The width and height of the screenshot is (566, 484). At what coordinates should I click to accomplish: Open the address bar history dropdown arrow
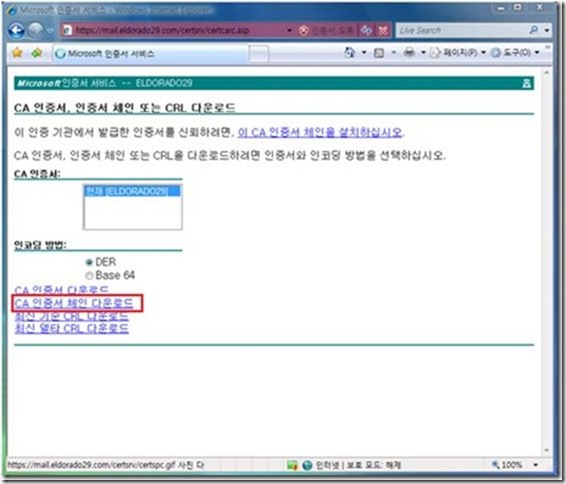289,30
